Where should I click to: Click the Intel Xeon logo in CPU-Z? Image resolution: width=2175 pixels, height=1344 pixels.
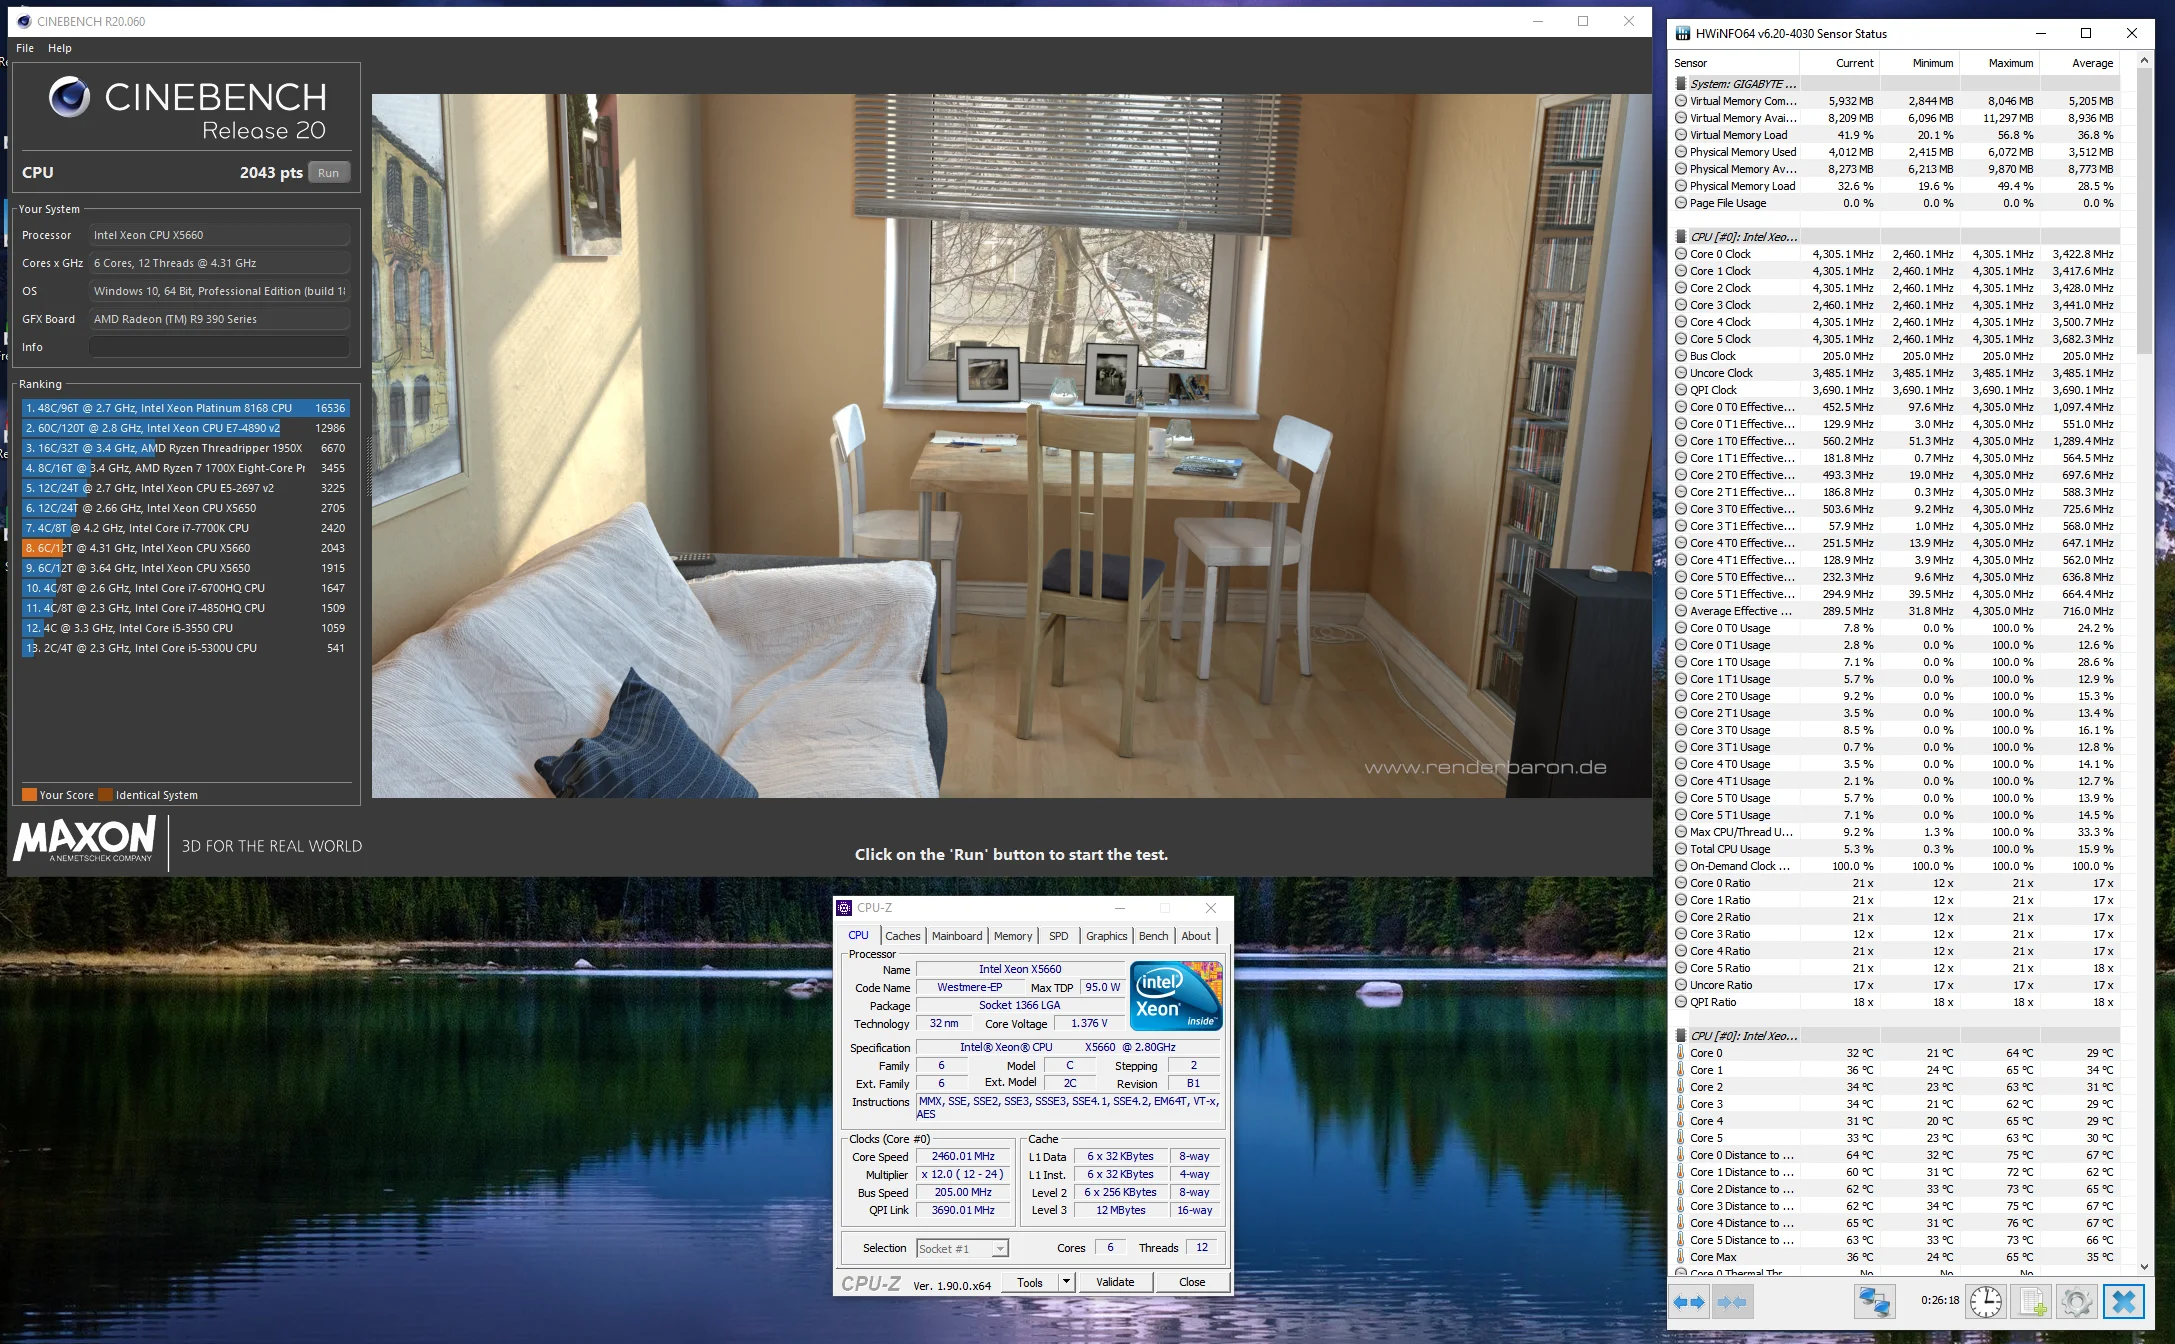pyautogui.click(x=1176, y=996)
